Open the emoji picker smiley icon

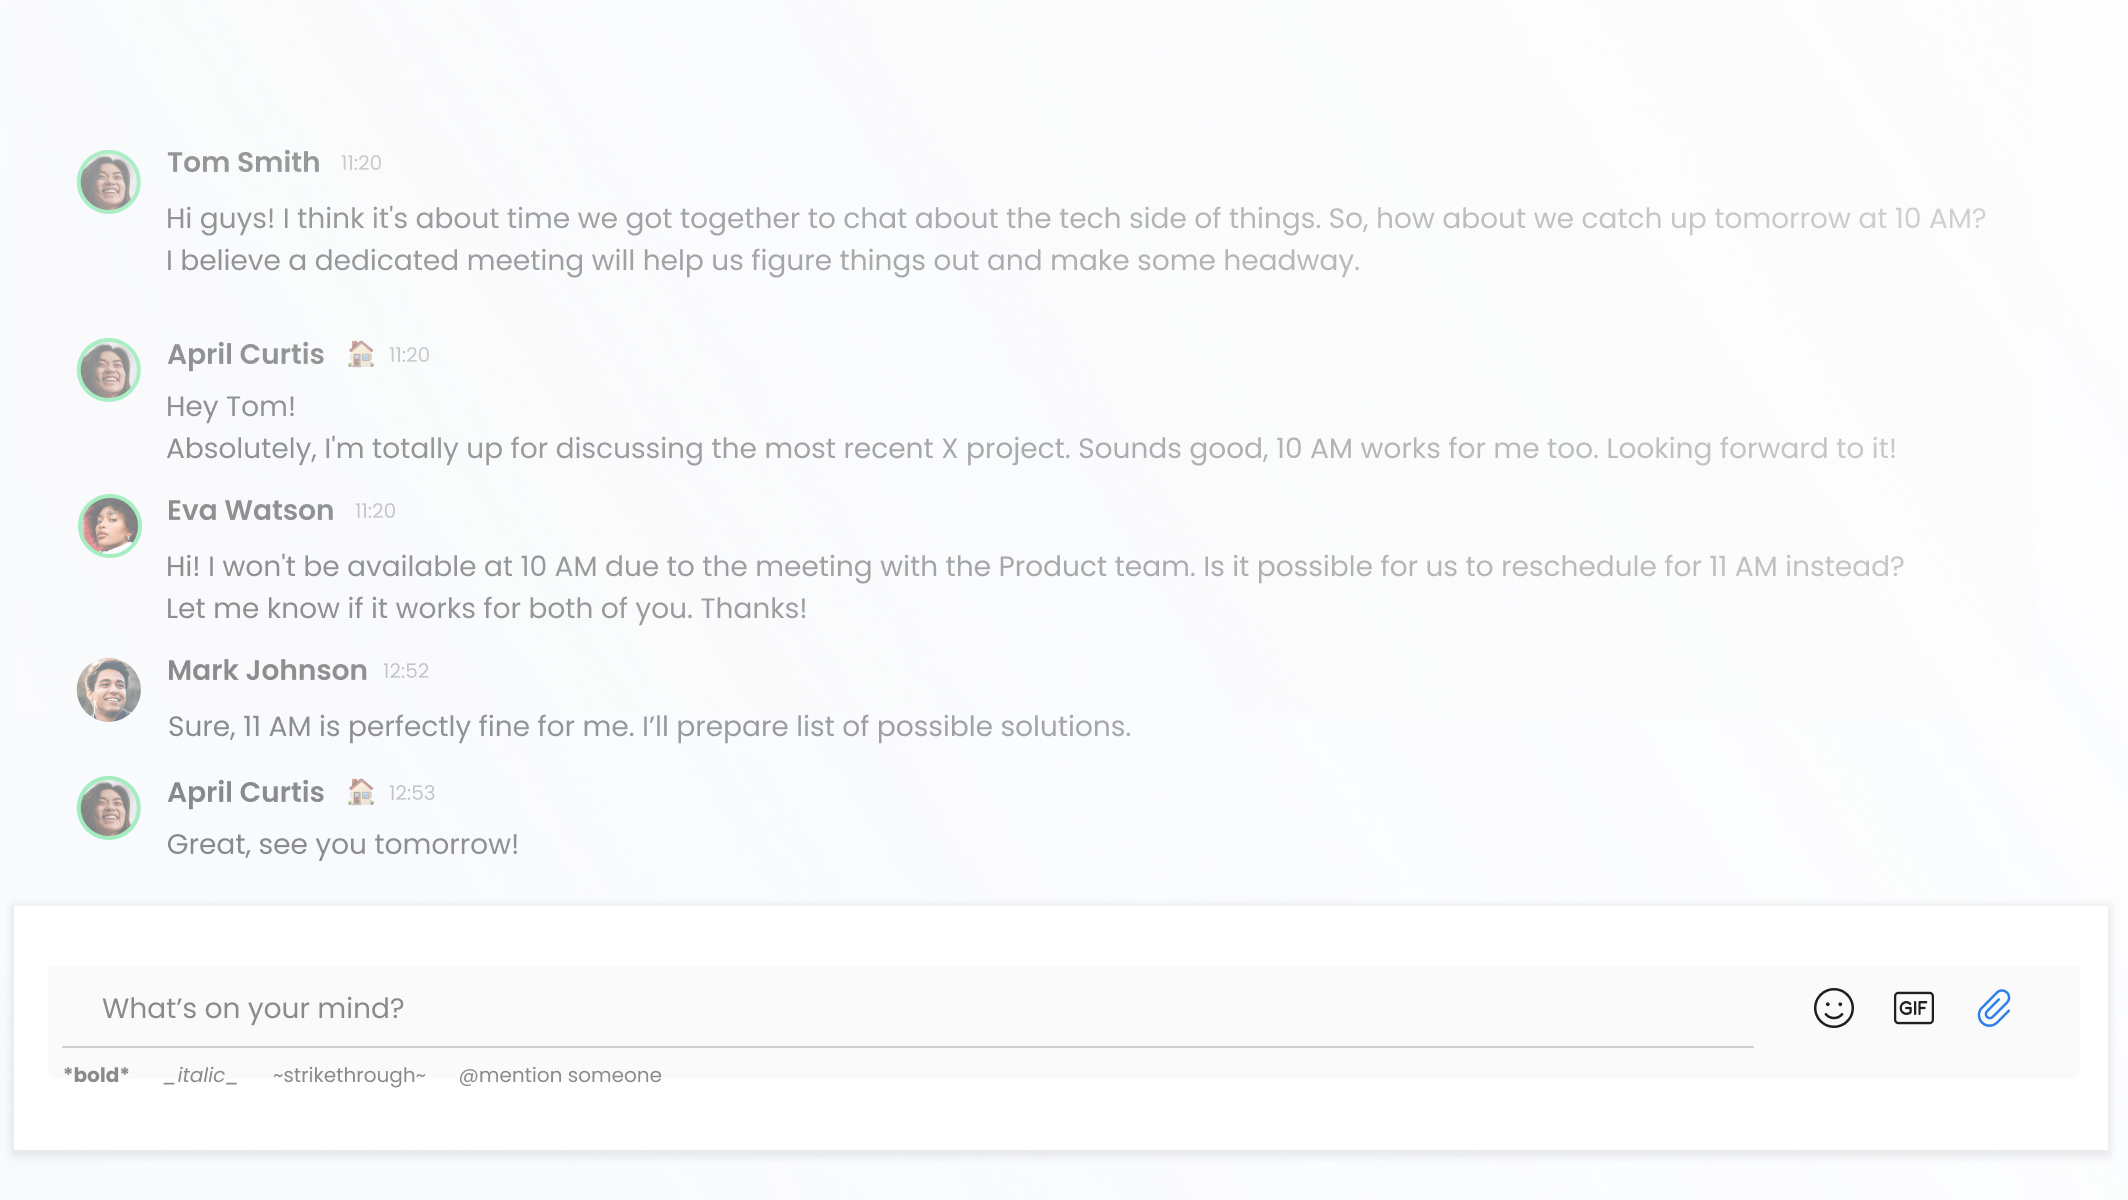(1833, 1008)
